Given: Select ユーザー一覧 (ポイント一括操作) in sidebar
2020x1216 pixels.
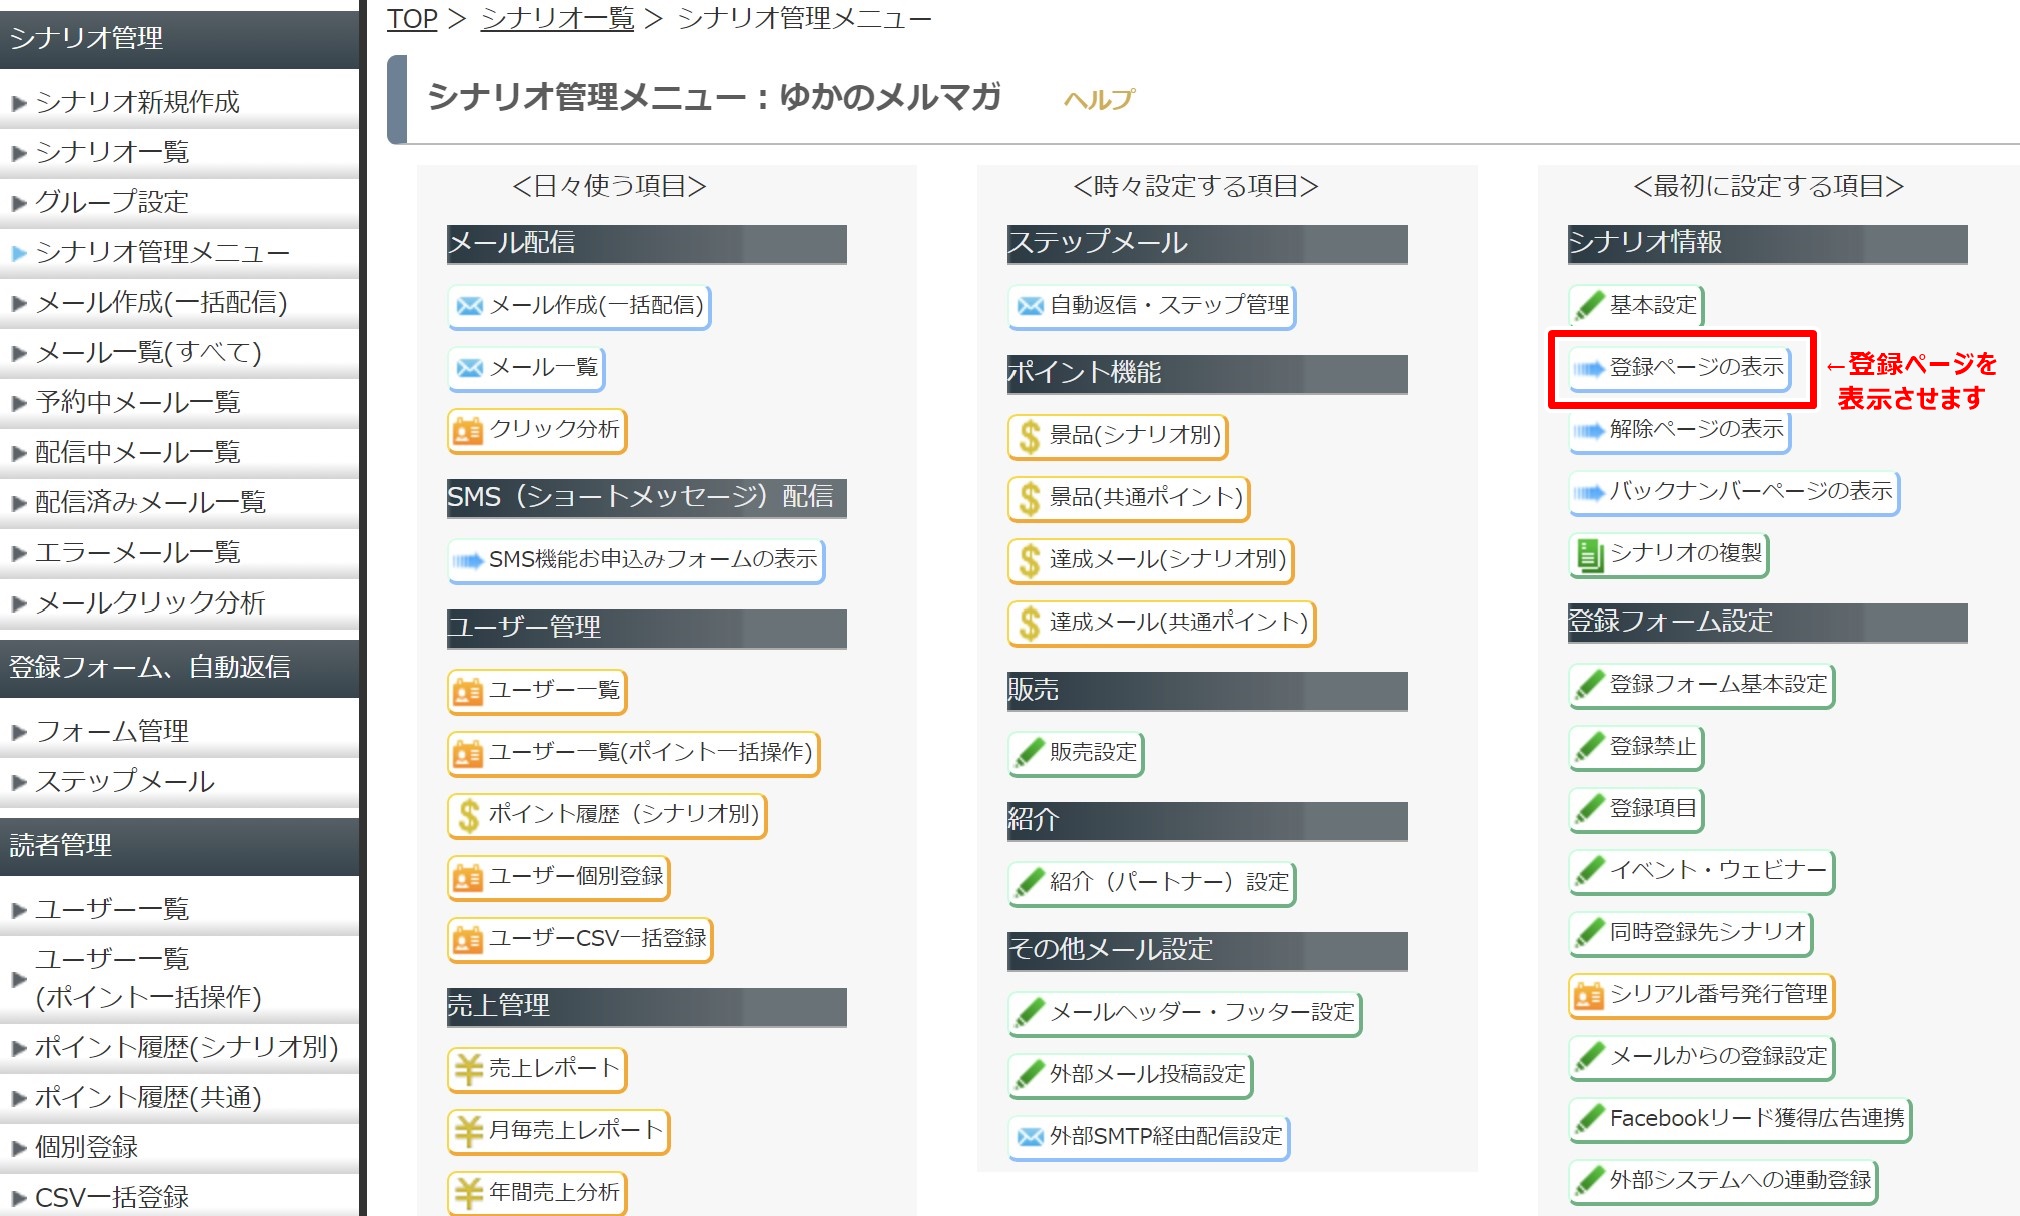Looking at the screenshot, I should [x=179, y=978].
